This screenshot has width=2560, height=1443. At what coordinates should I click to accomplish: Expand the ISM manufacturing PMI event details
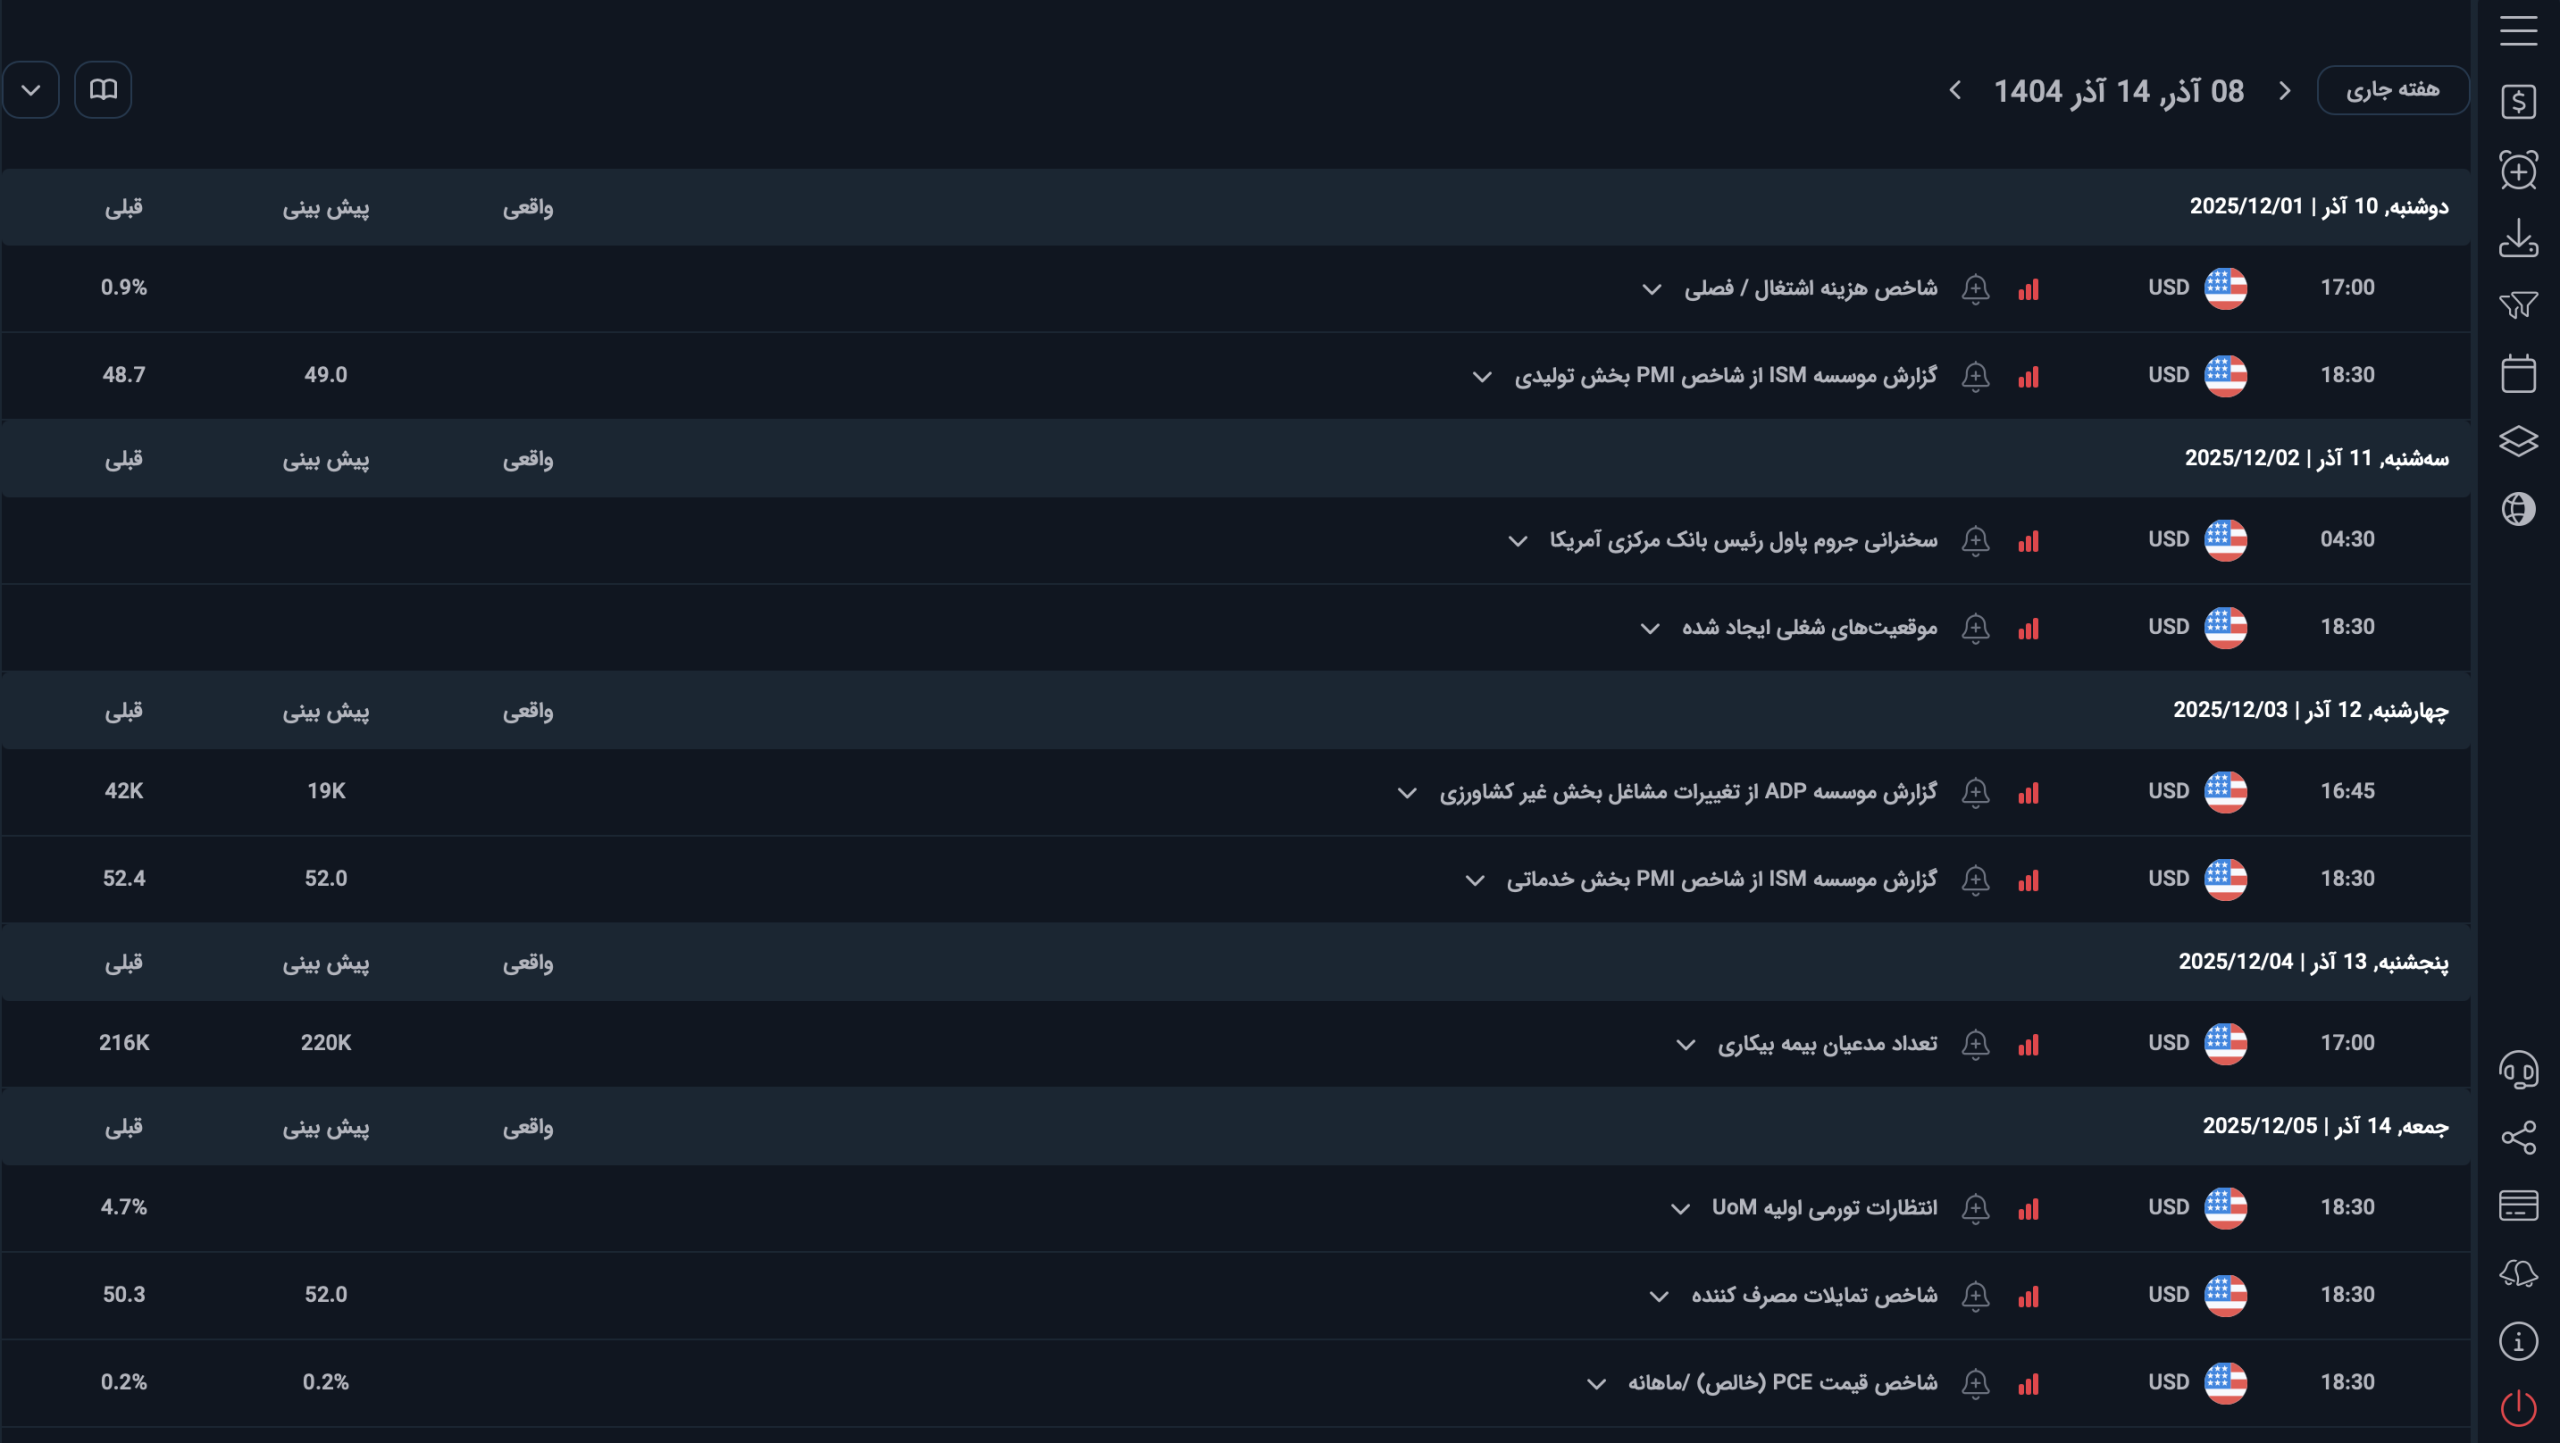pos(1482,377)
